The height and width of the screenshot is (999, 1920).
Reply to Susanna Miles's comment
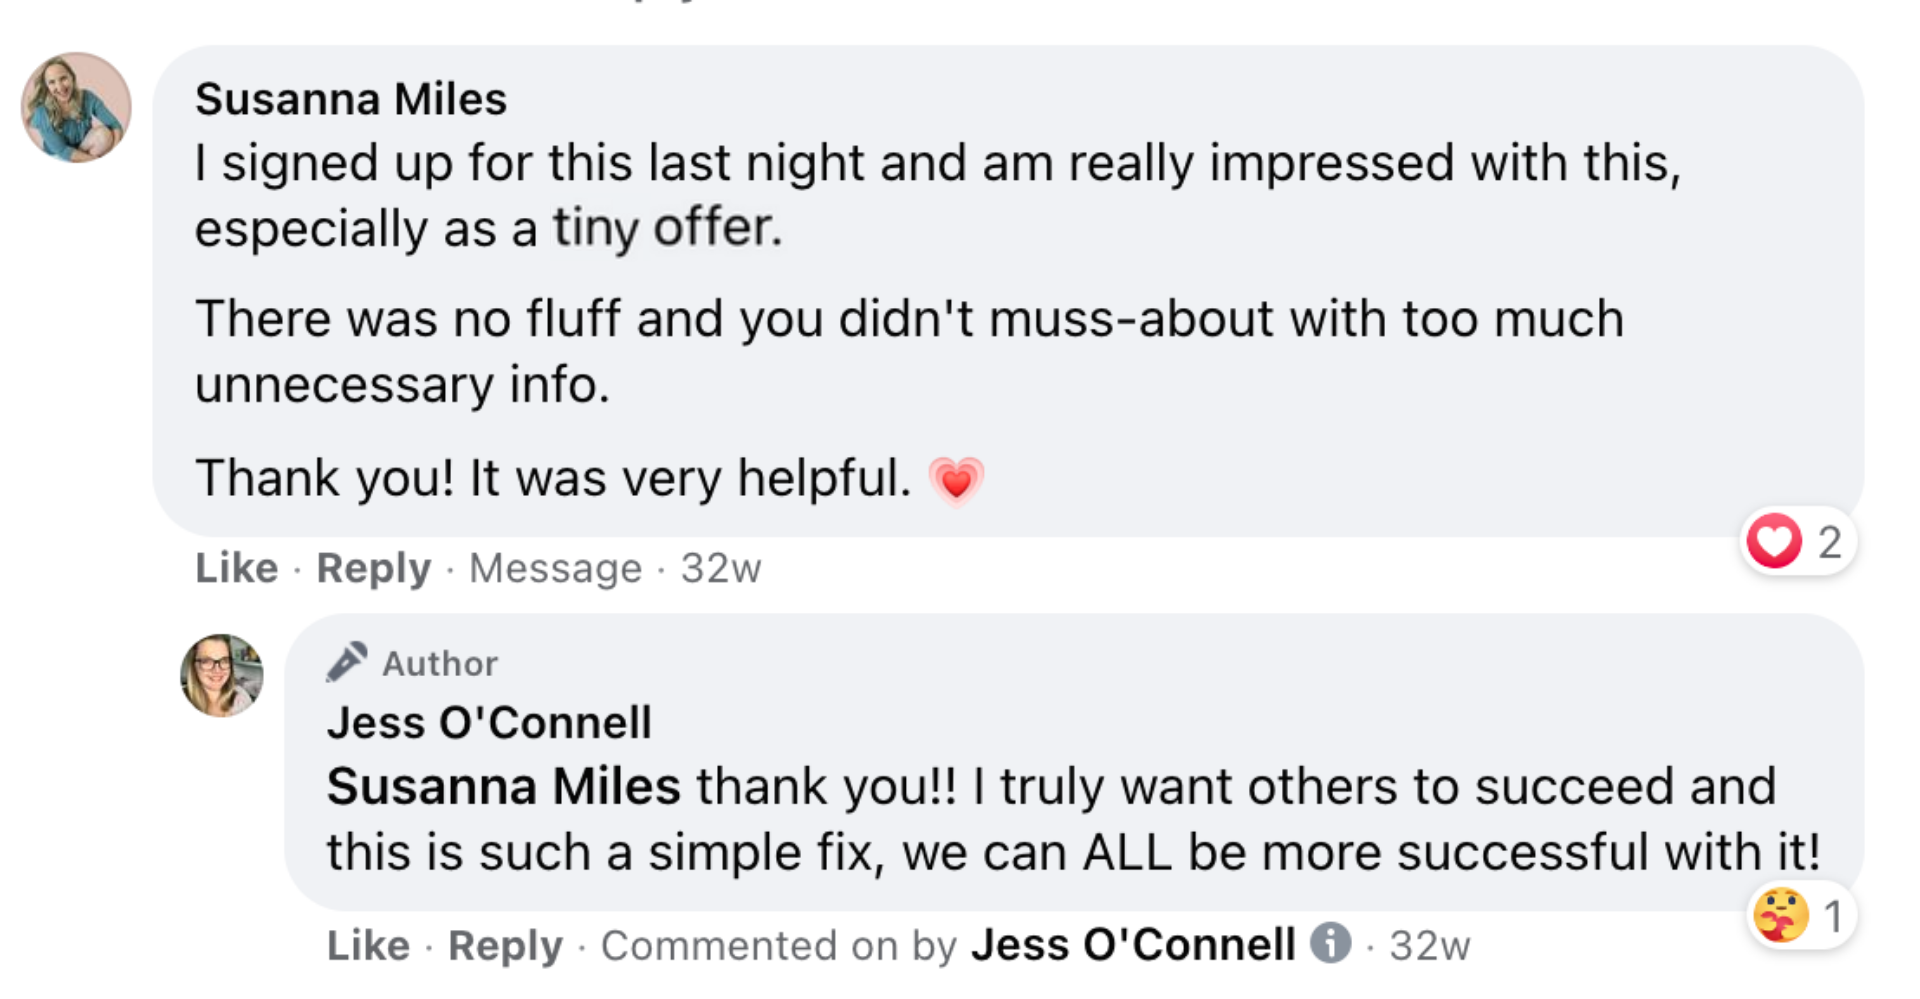(x=373, y=568)
